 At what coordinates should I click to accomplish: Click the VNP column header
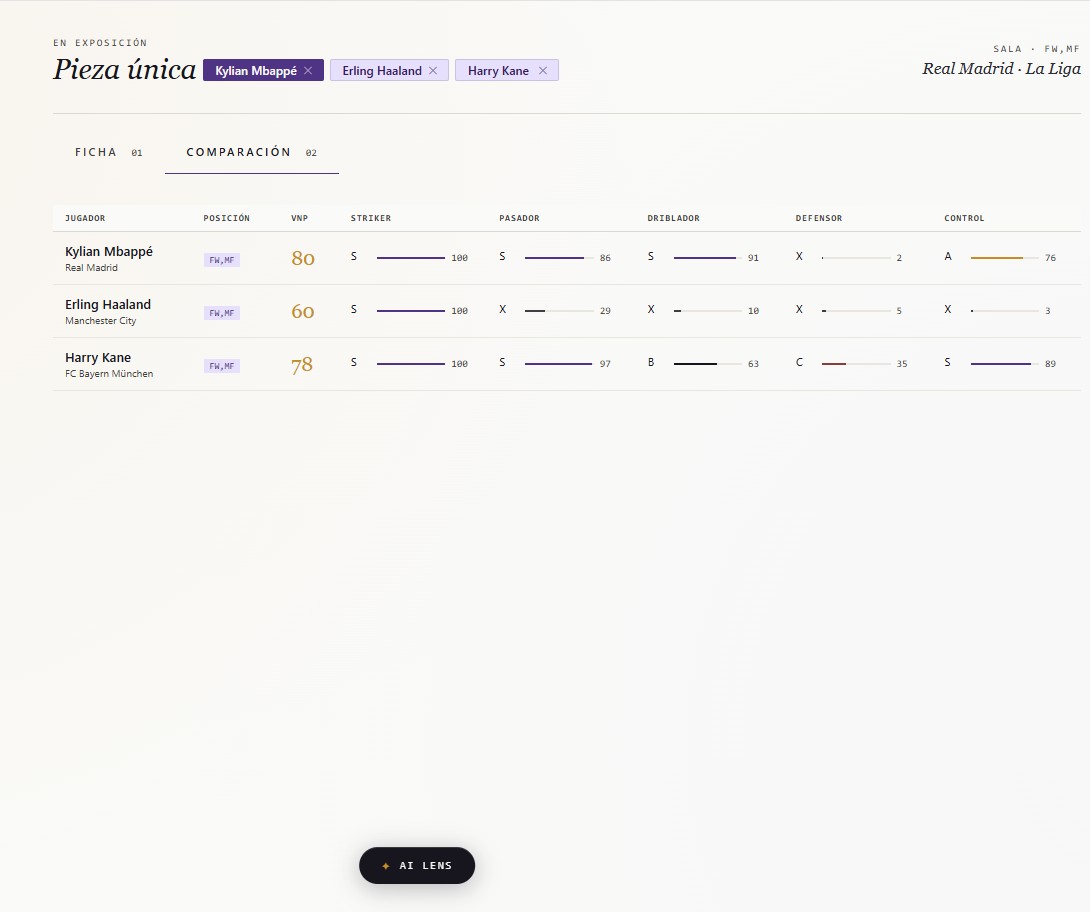(300, 218)
